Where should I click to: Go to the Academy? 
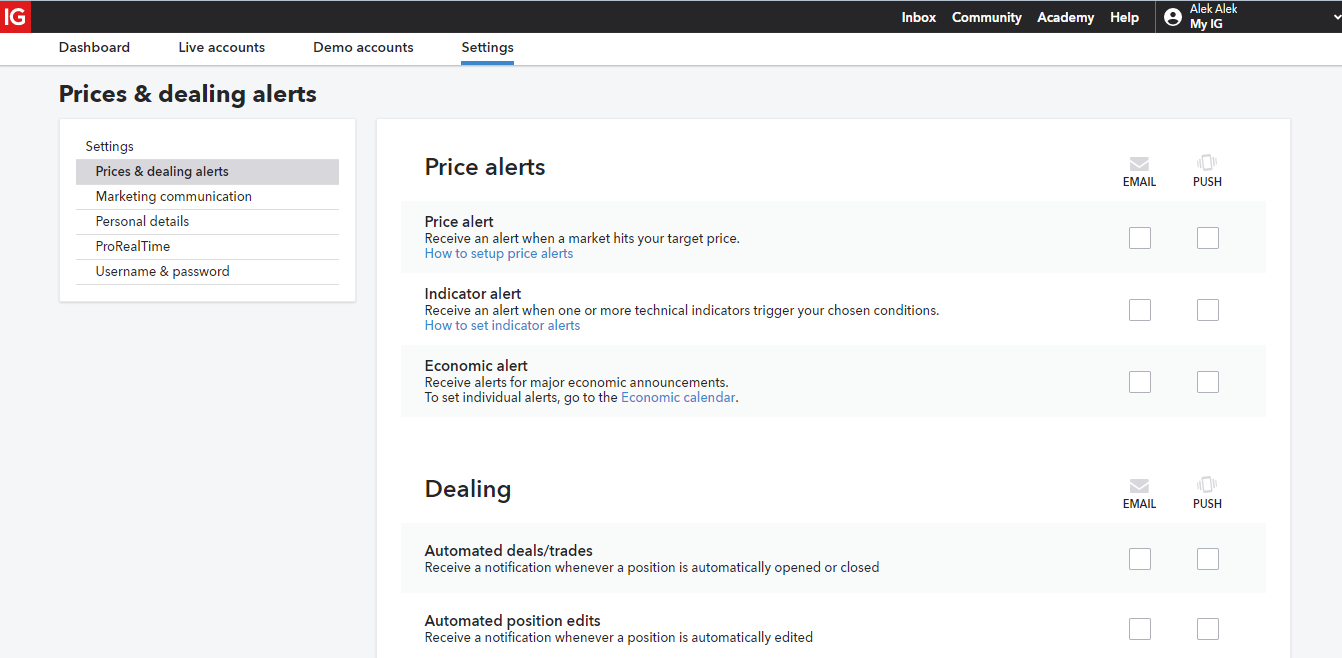[x=1066, y=17]
